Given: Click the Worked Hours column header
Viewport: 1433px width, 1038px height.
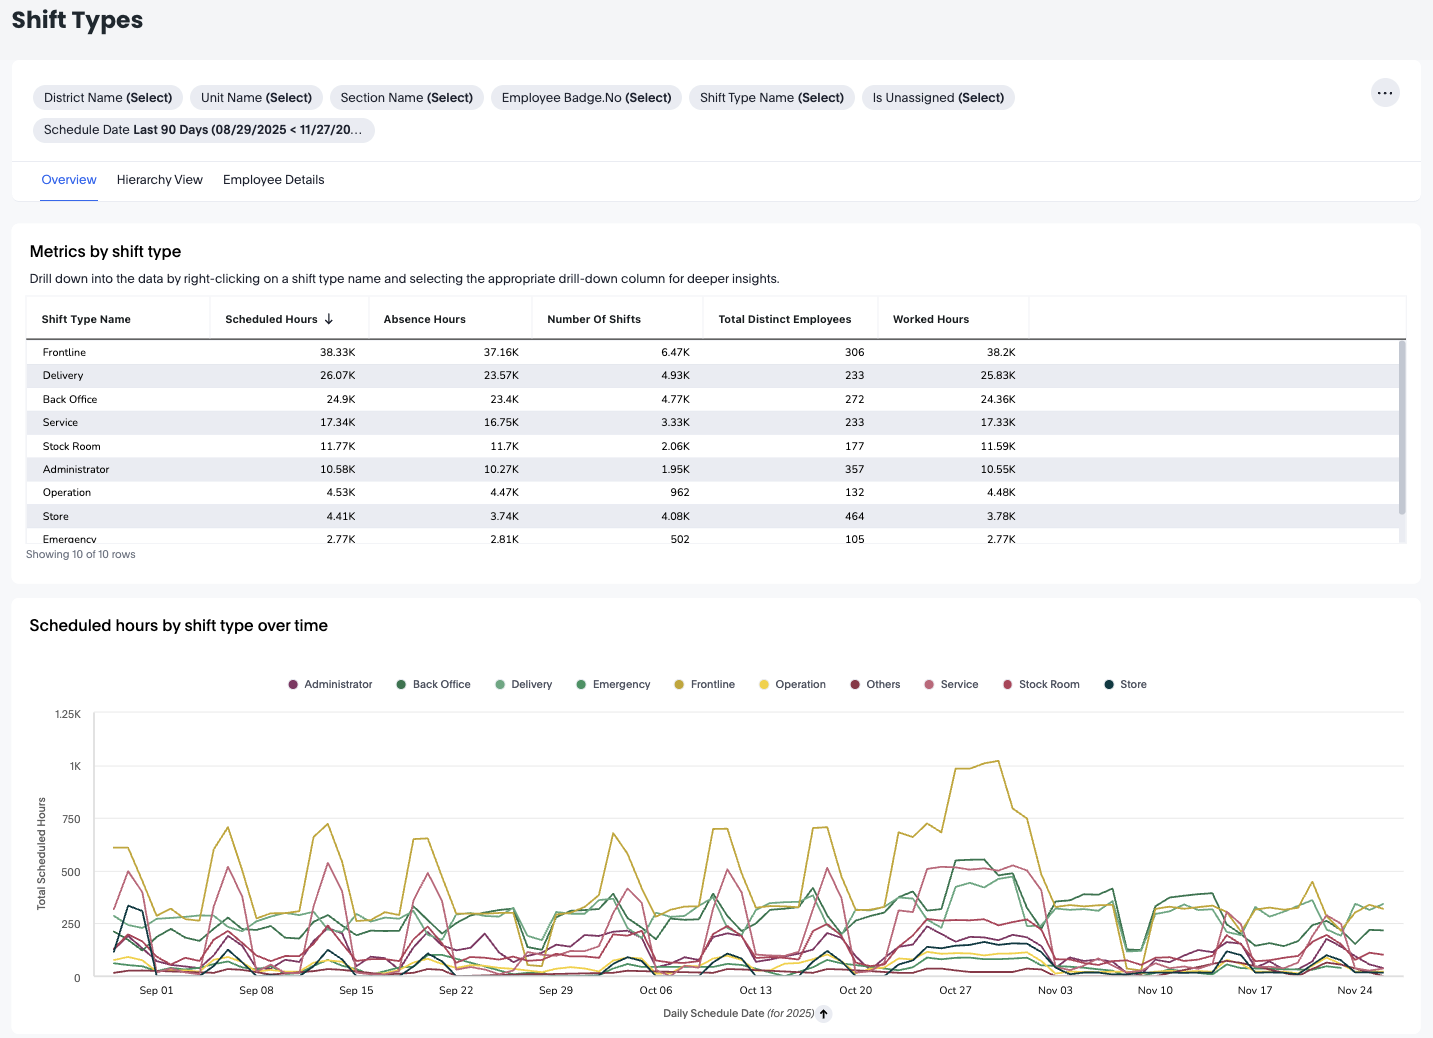Looking at the screenshot, I should click(930, 319).
